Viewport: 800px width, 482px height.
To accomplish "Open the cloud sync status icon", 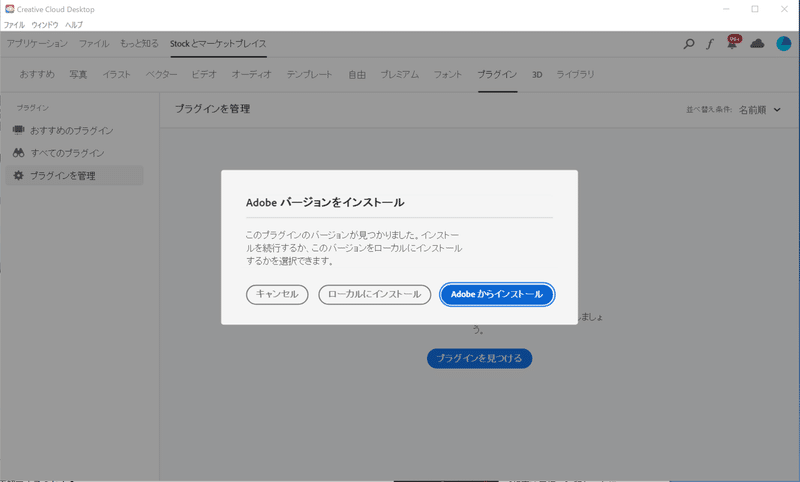I will (x=757, y=43).
